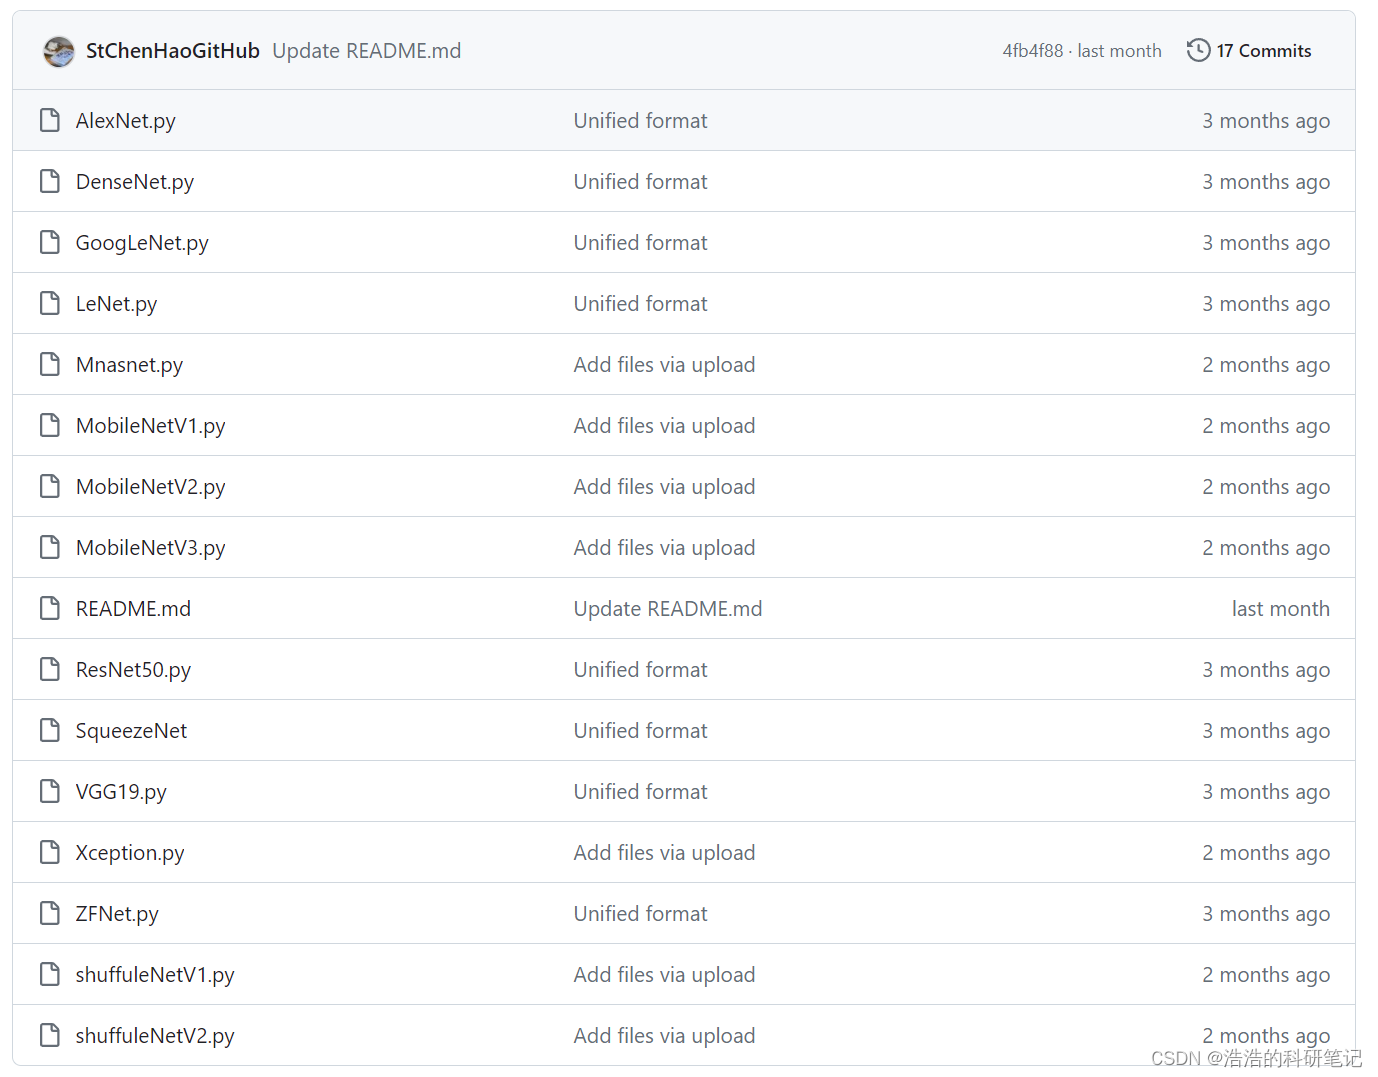
Task: Click the file icon beside AlexNet.py
Action: [x=50, y=120]
